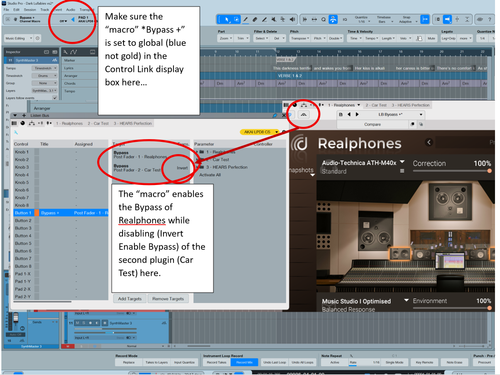This screenshot has width=500, height=375.
Task: Open the Music Editing macro page dropdown
Action: [19, 38]
